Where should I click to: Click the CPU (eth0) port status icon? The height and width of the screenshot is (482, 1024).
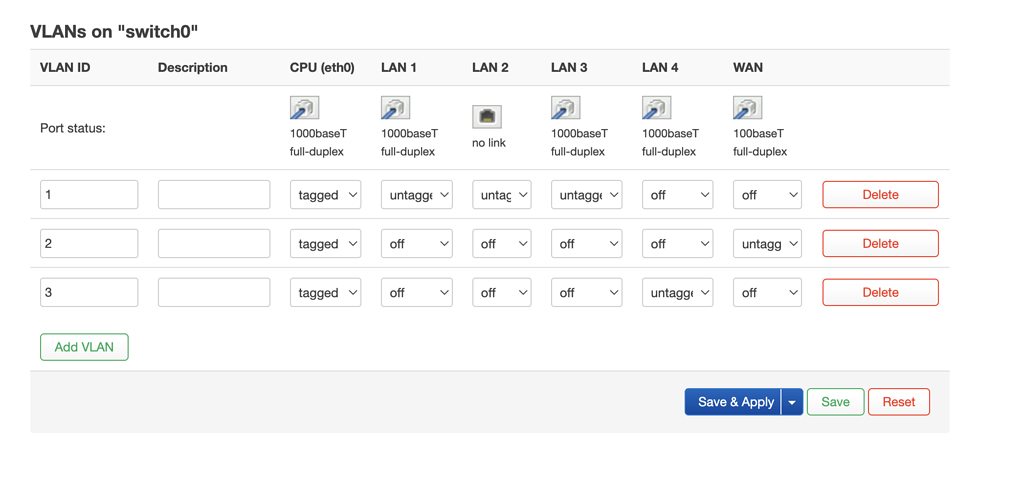pyautogui.click(x=304, y=108)
